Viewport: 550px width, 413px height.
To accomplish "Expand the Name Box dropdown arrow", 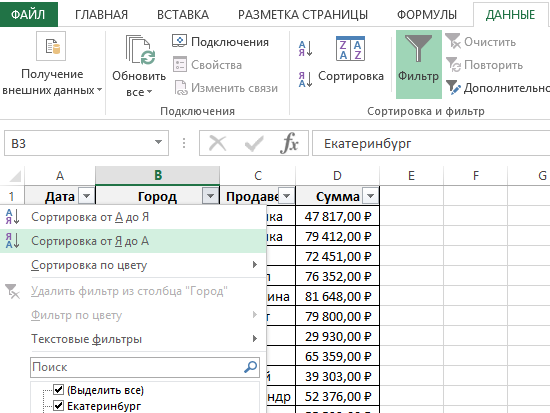I will (x=159, y=143).
